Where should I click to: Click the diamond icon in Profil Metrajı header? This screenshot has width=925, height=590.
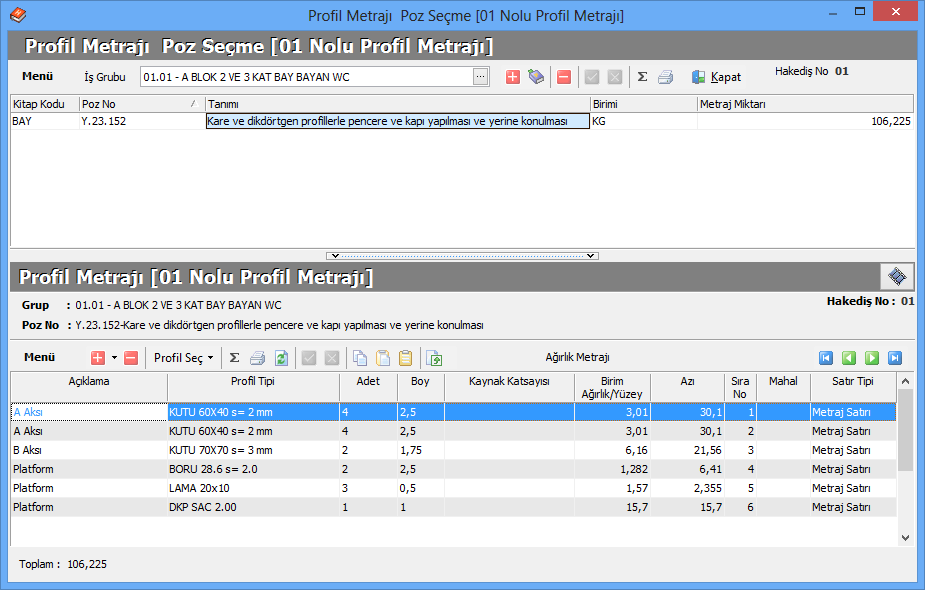pos(897,277)
